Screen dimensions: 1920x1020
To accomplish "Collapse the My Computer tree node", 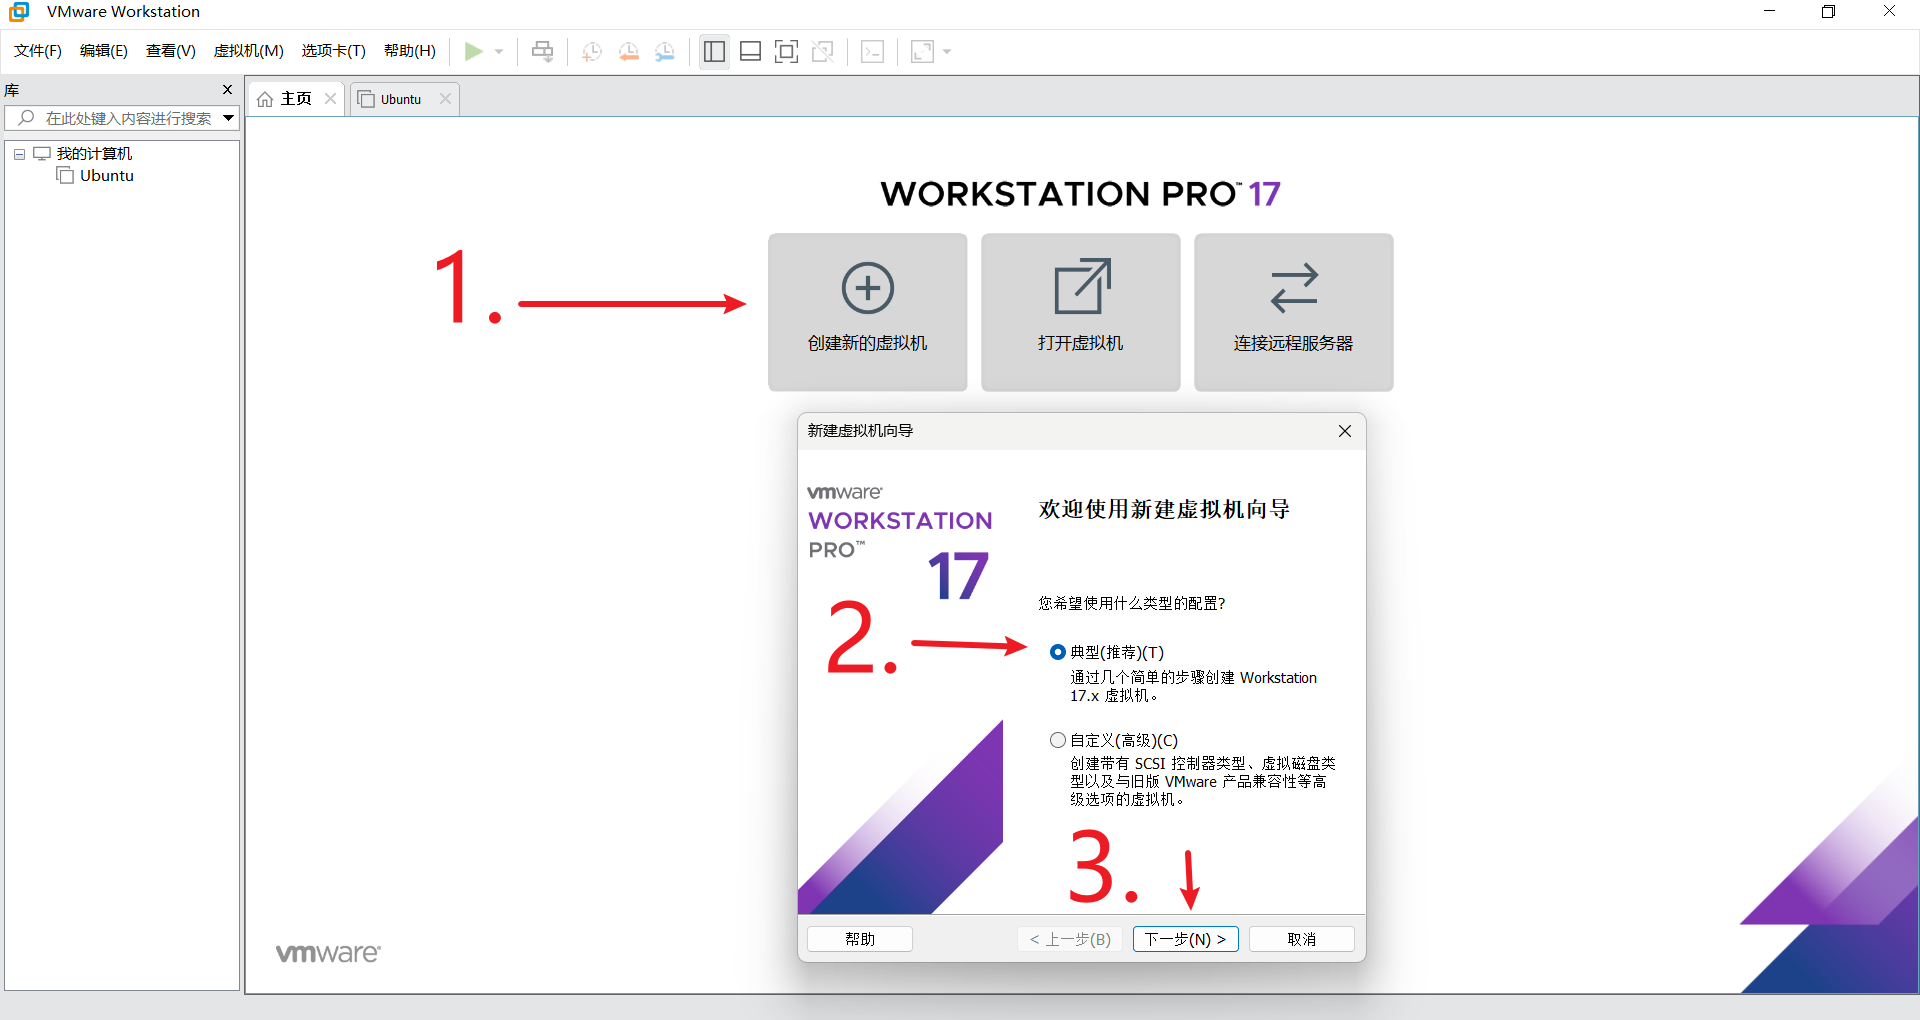I will point(19,154).
